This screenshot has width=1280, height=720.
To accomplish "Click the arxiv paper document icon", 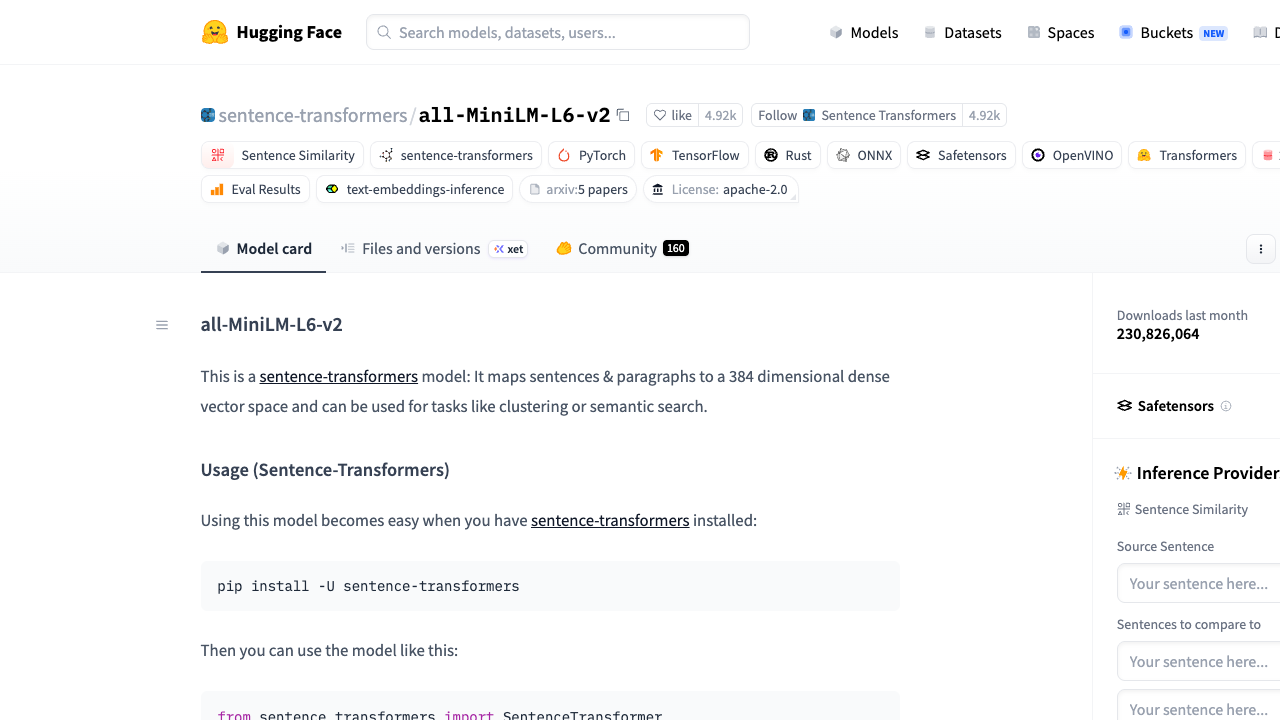I will click(x=535, y=189).
